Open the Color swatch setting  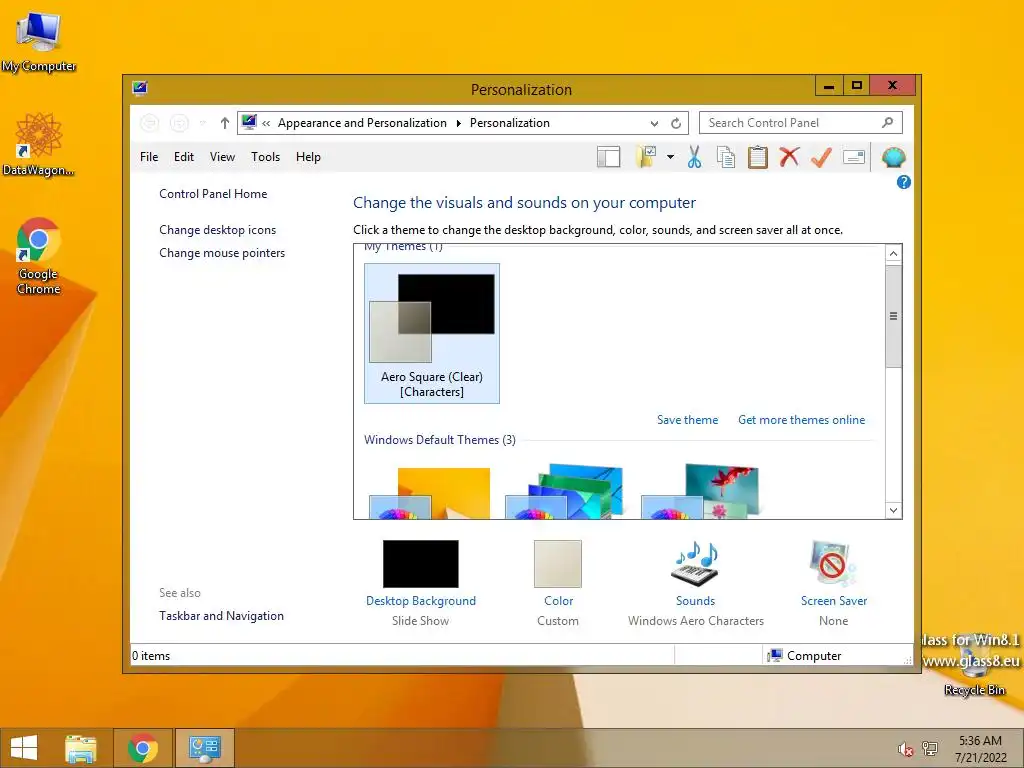tap(558, 564)
